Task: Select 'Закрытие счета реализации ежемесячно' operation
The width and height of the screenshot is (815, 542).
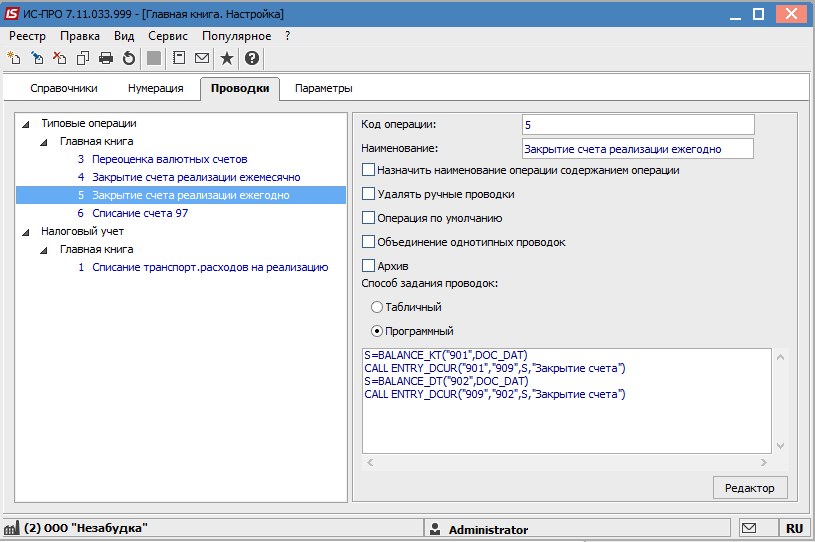Action: pos(196,177)
